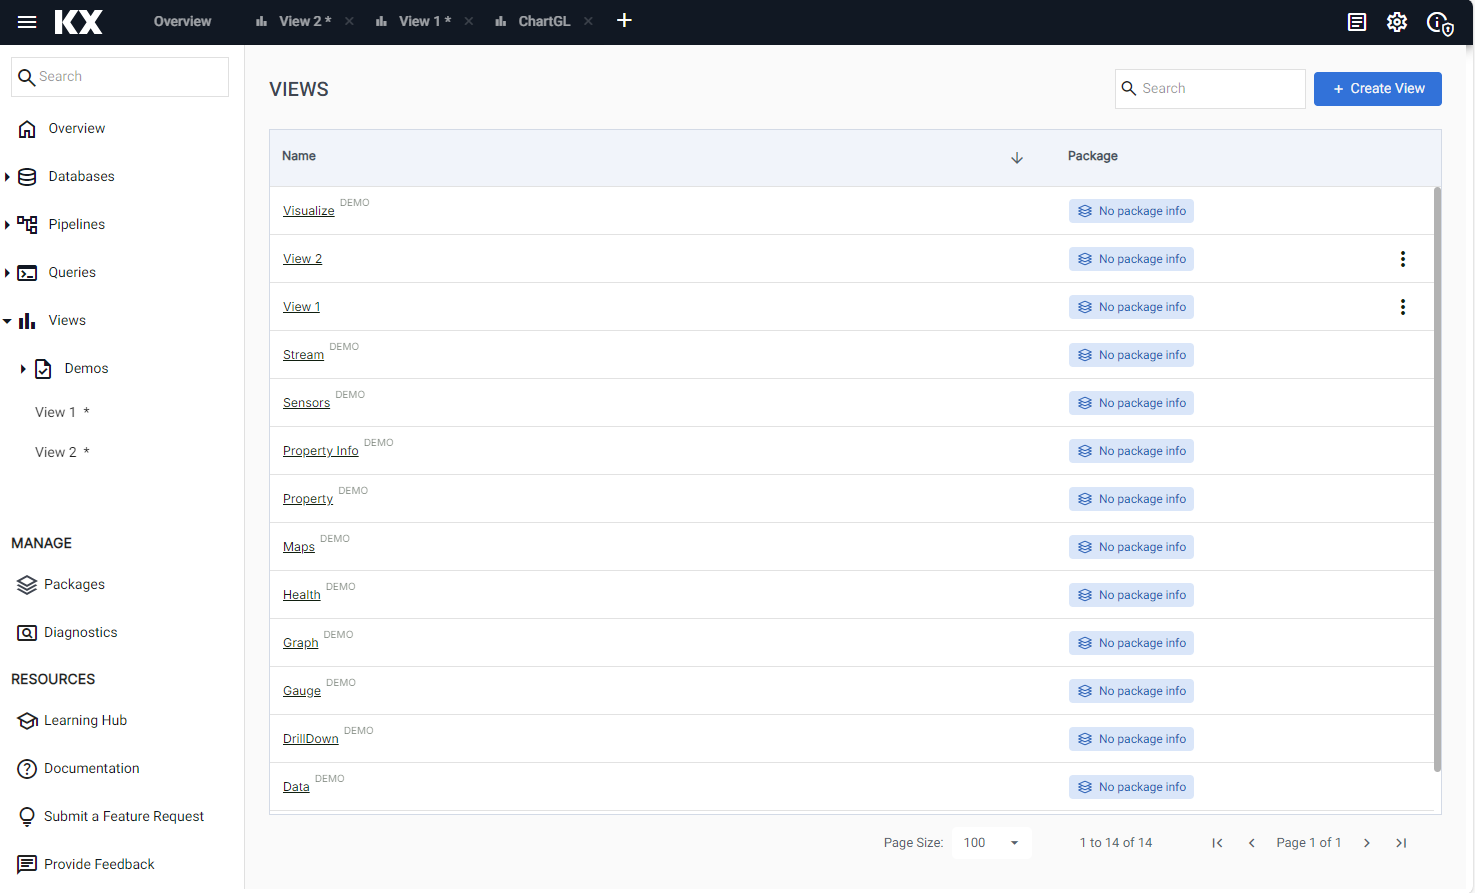
Task: Add a new tab with the plus icon
Action: (x=624, y=21)
